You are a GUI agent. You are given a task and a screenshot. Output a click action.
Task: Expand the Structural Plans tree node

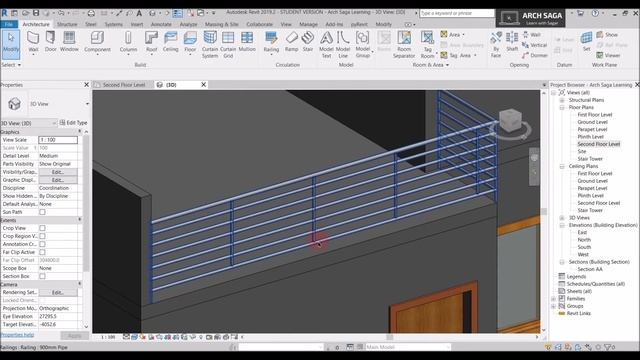pyautogui.click(x=562, y=100)
